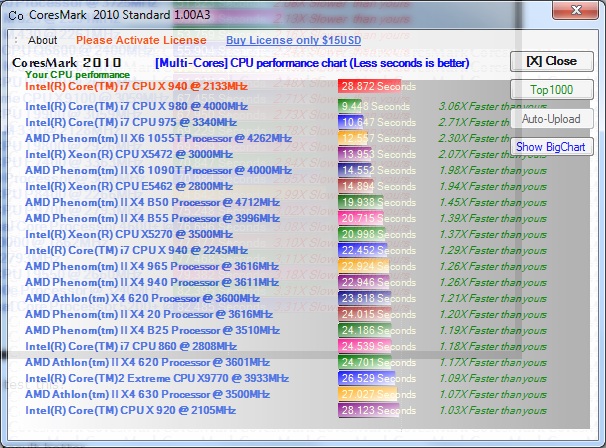Click the 20.998 Seconds bar

361,234
